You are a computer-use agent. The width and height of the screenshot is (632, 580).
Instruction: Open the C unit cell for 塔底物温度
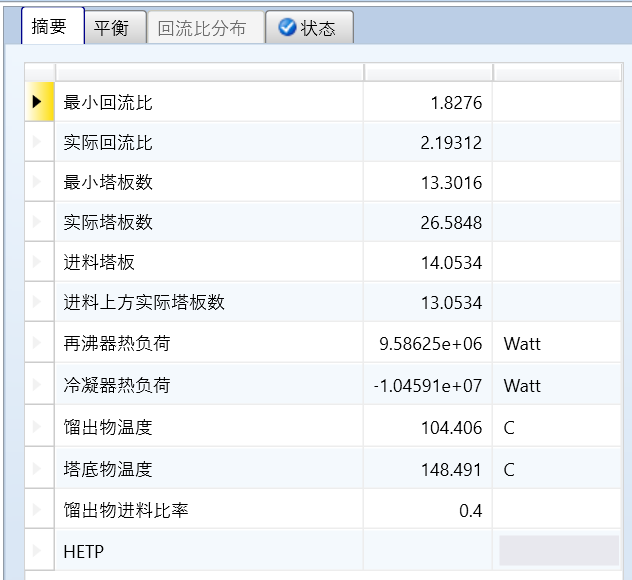point(556,469)
